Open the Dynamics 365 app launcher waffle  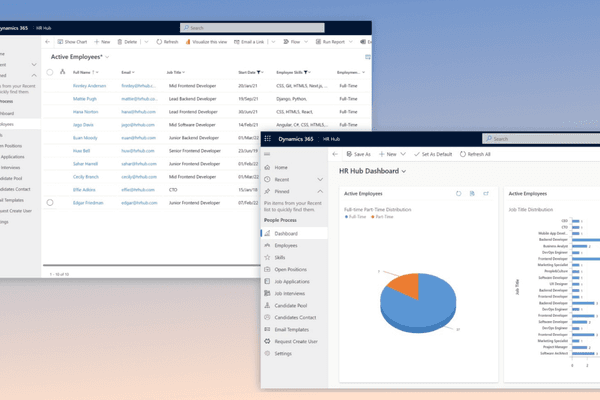[x=267, y=139]
